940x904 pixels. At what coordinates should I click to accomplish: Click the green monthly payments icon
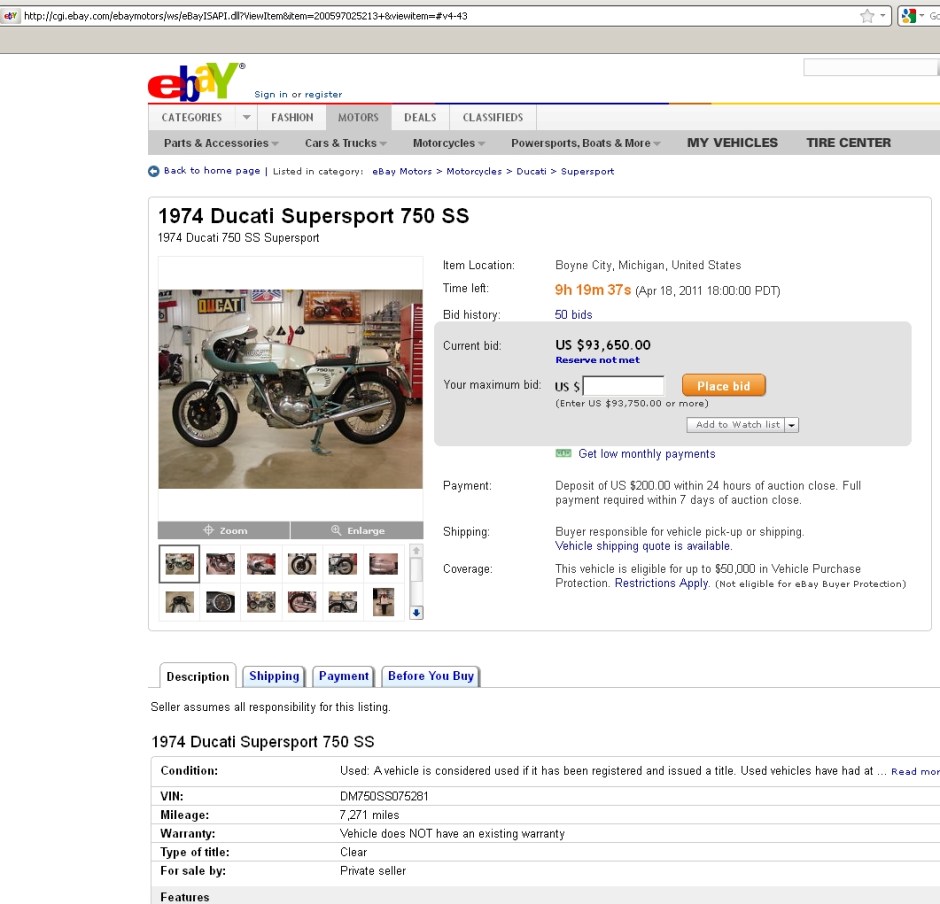coord(563,453)
